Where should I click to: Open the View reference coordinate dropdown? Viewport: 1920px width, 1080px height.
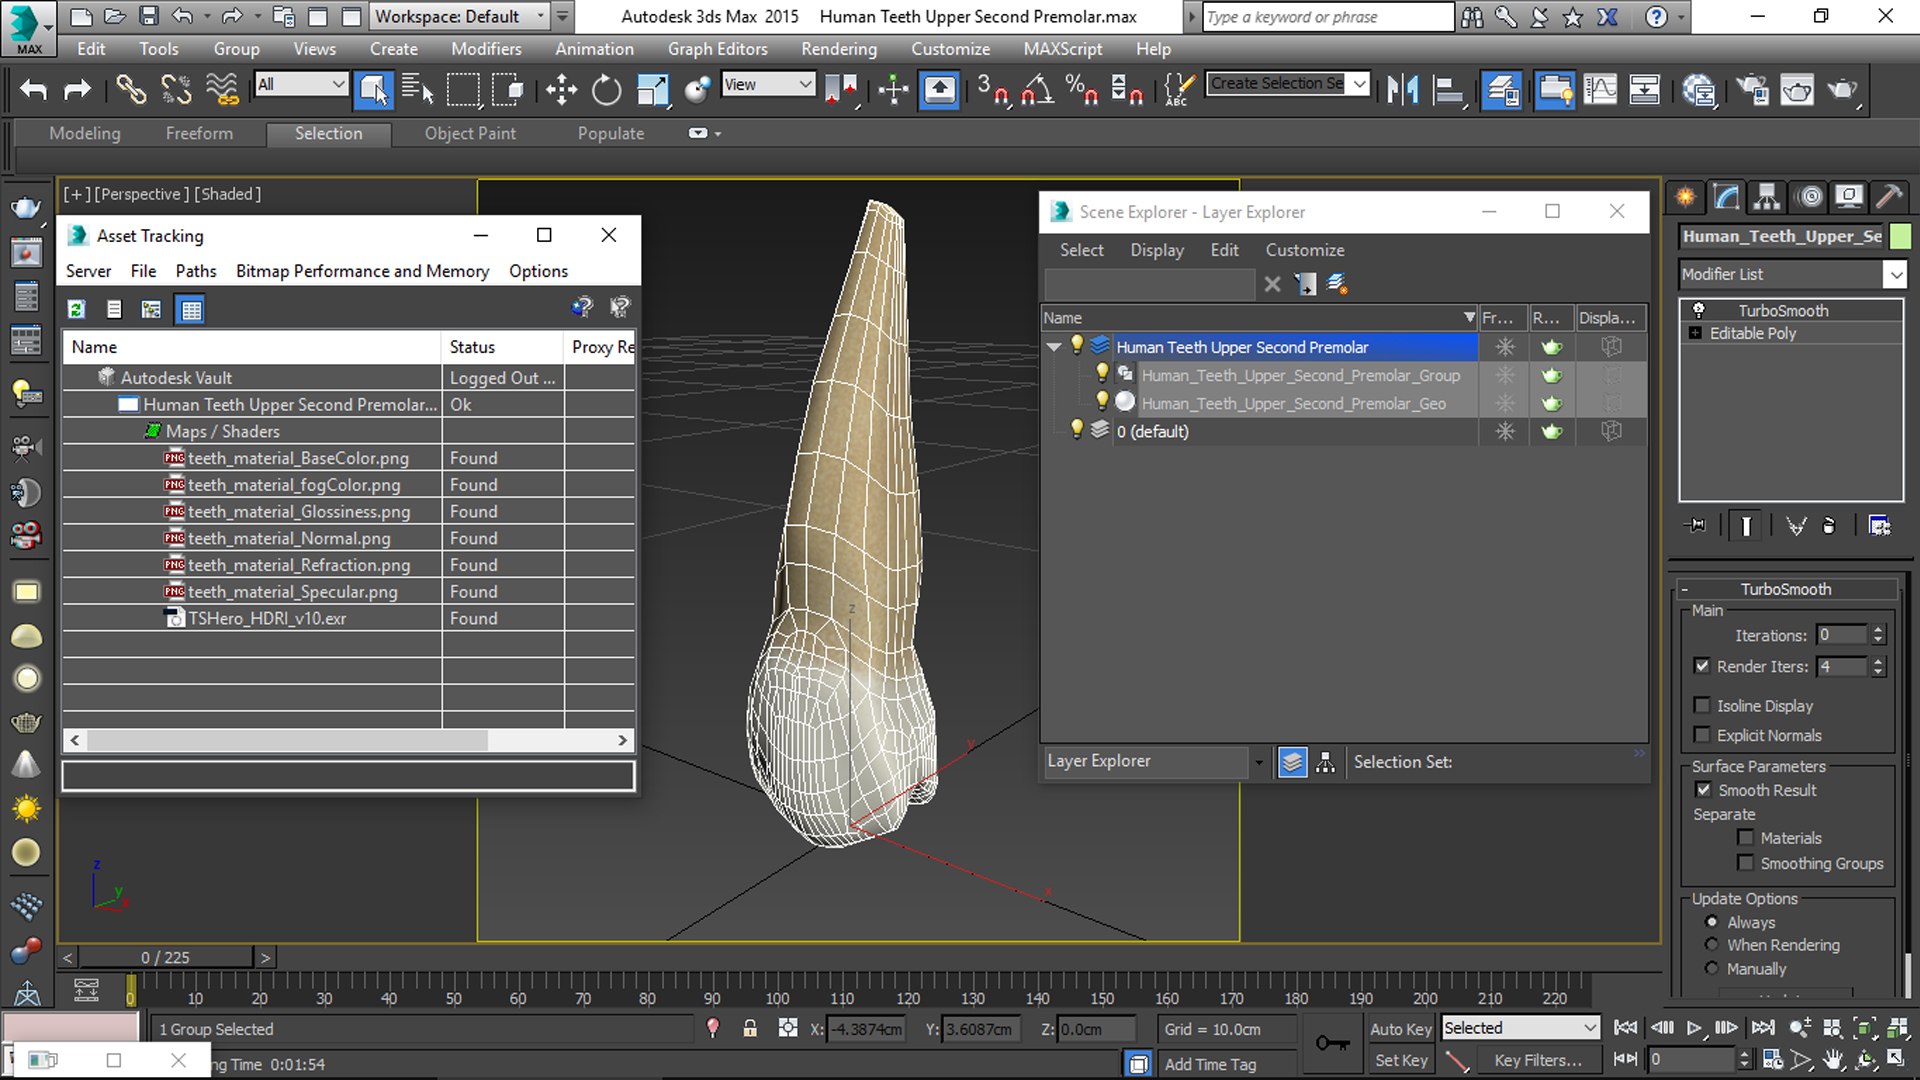click(x=768, y=85)
